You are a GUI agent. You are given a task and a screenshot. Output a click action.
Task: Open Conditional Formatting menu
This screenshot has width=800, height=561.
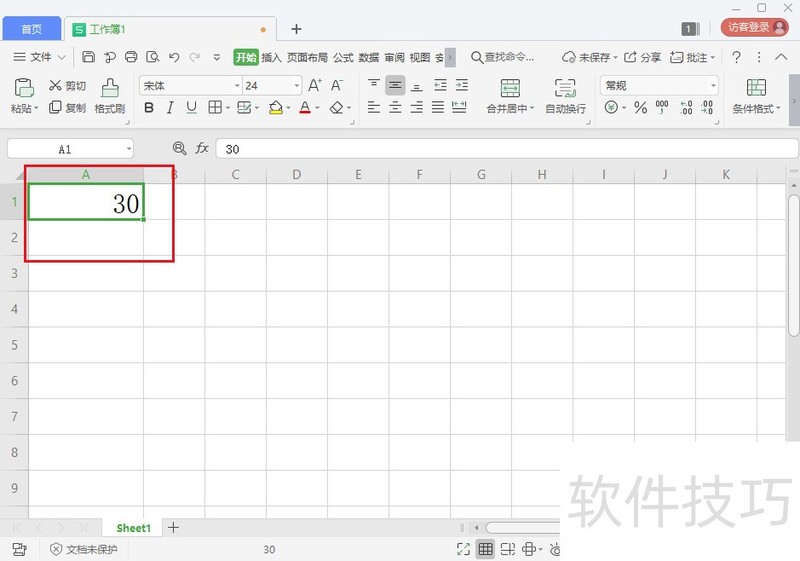756,96
